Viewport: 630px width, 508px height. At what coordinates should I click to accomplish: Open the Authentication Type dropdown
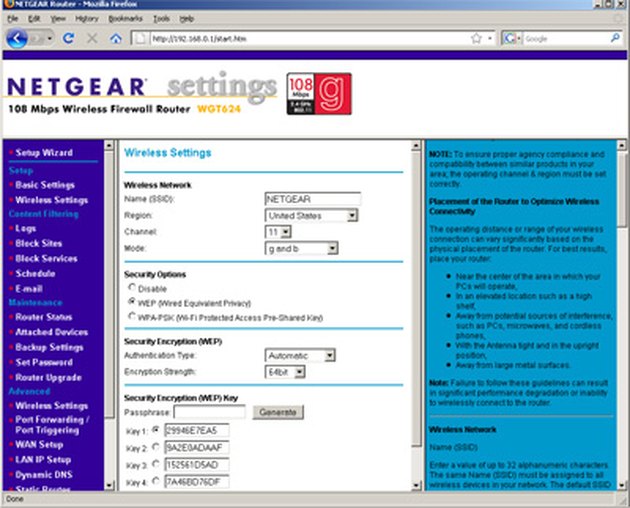coord(300,356)
